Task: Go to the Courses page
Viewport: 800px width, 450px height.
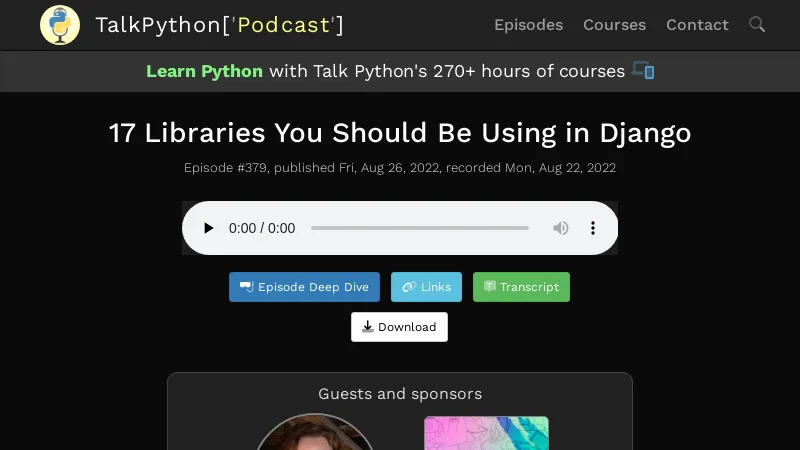Action: [x=614, y=25]
